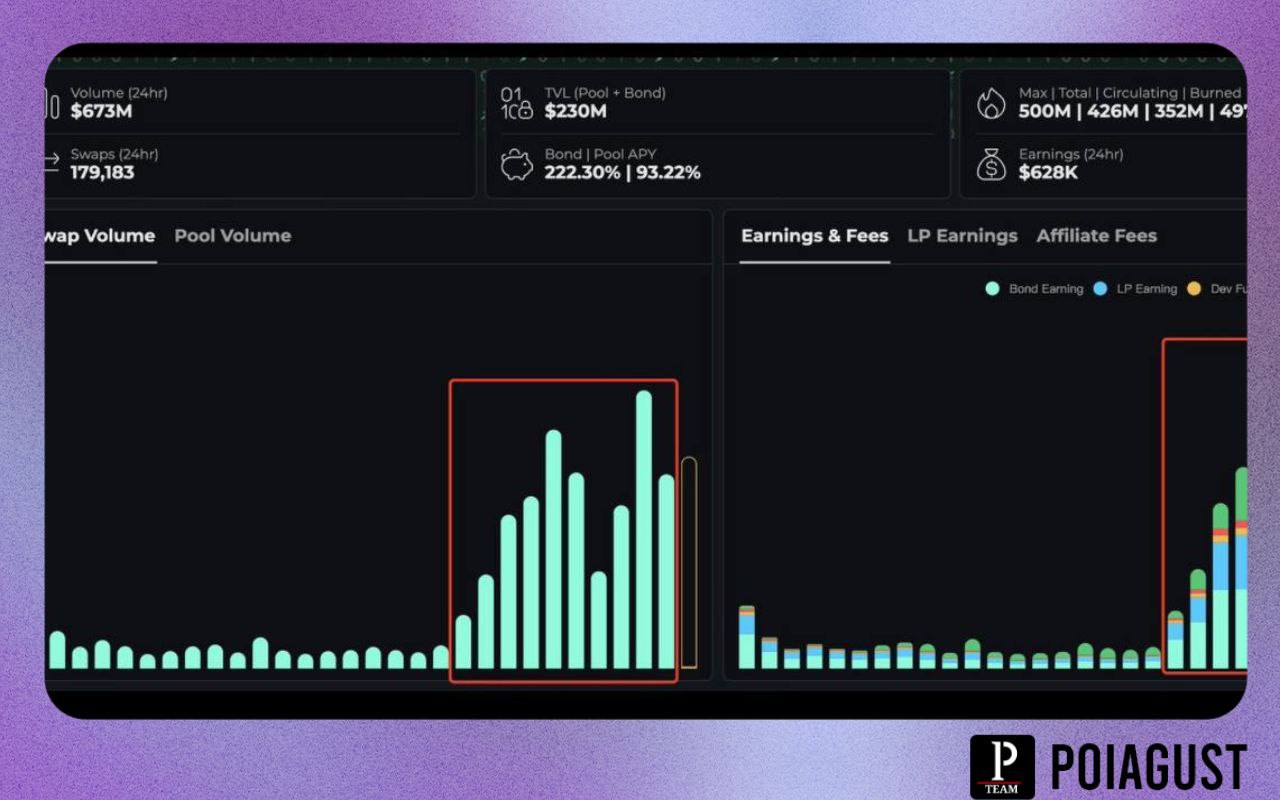Toggle Bond Earning legend dot
Screen dimensions: 1280x800
point(992,289)
